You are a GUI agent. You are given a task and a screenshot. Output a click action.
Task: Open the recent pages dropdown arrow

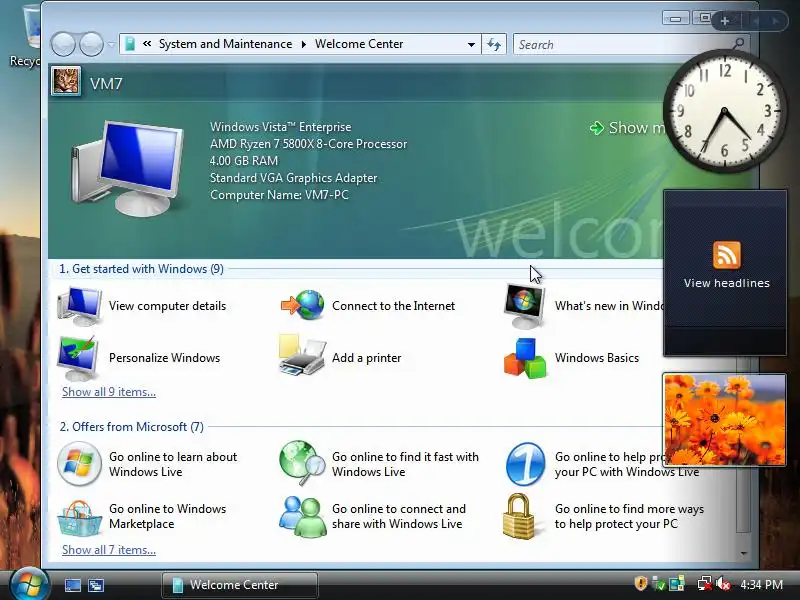point(111,44)
